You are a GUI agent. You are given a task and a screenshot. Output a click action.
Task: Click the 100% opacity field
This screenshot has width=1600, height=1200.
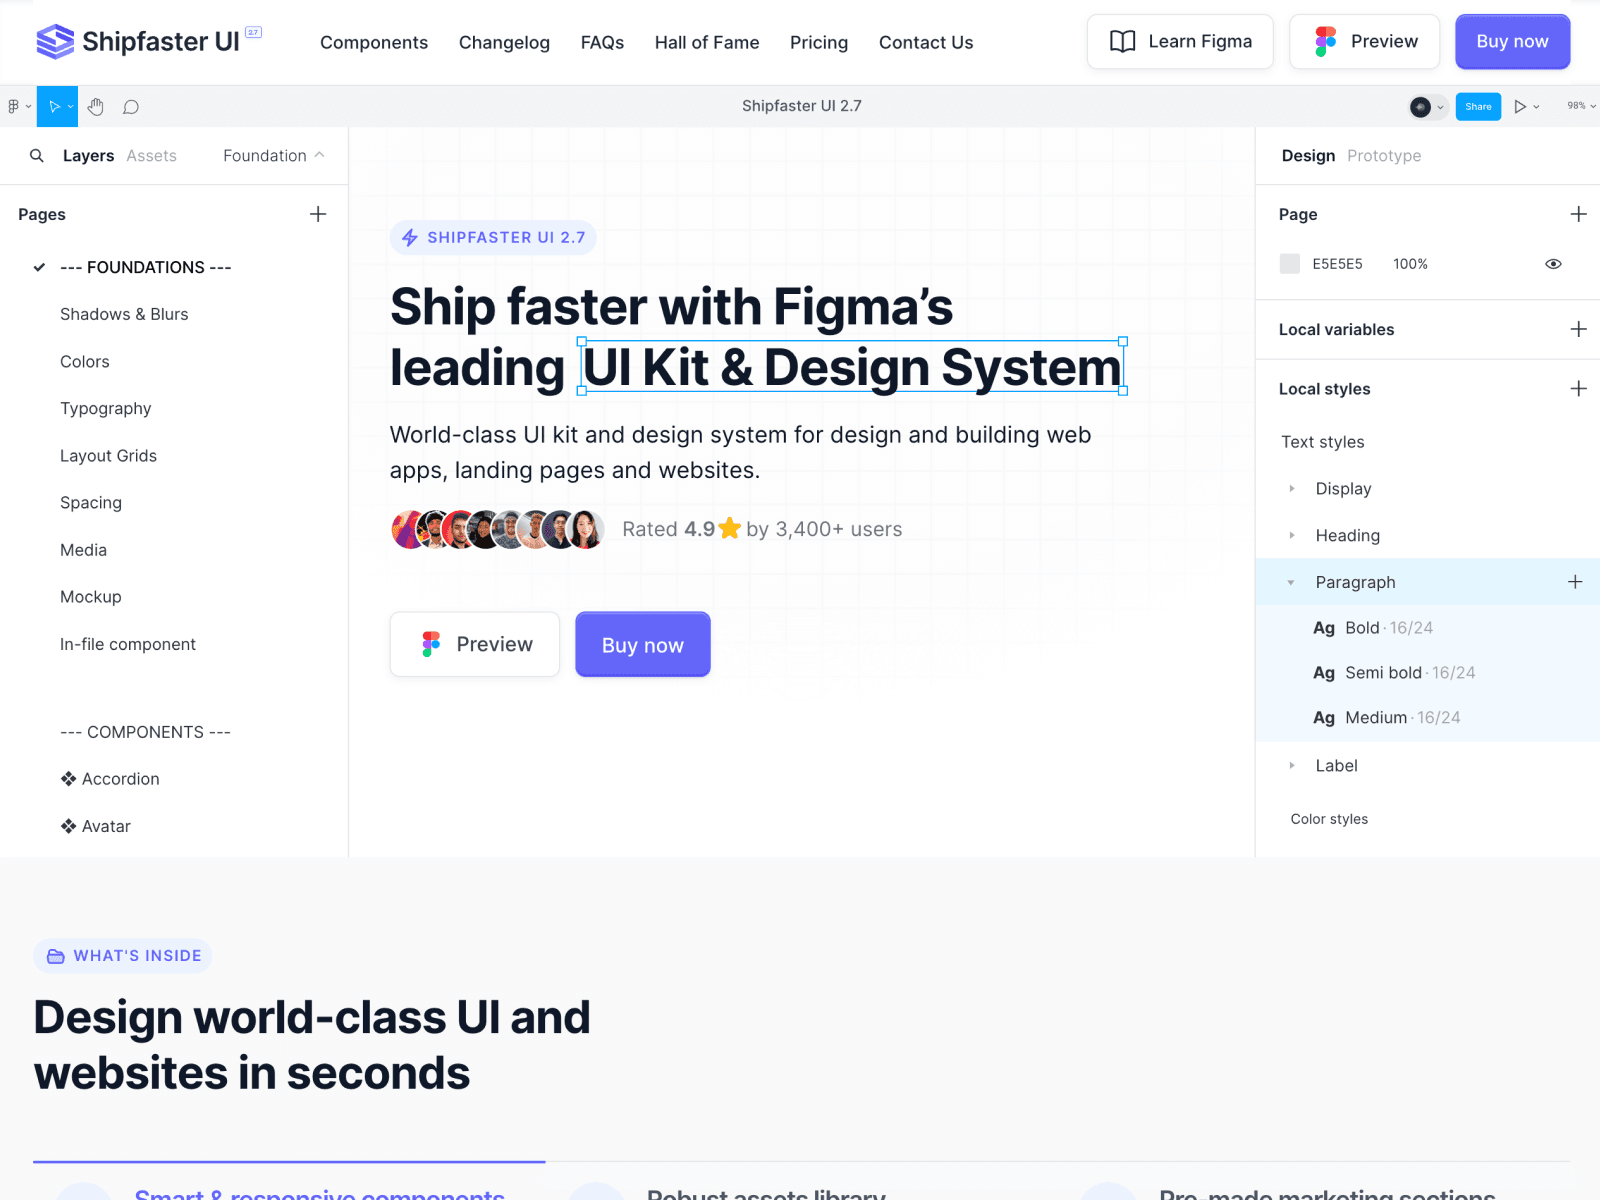[1410, 264]
